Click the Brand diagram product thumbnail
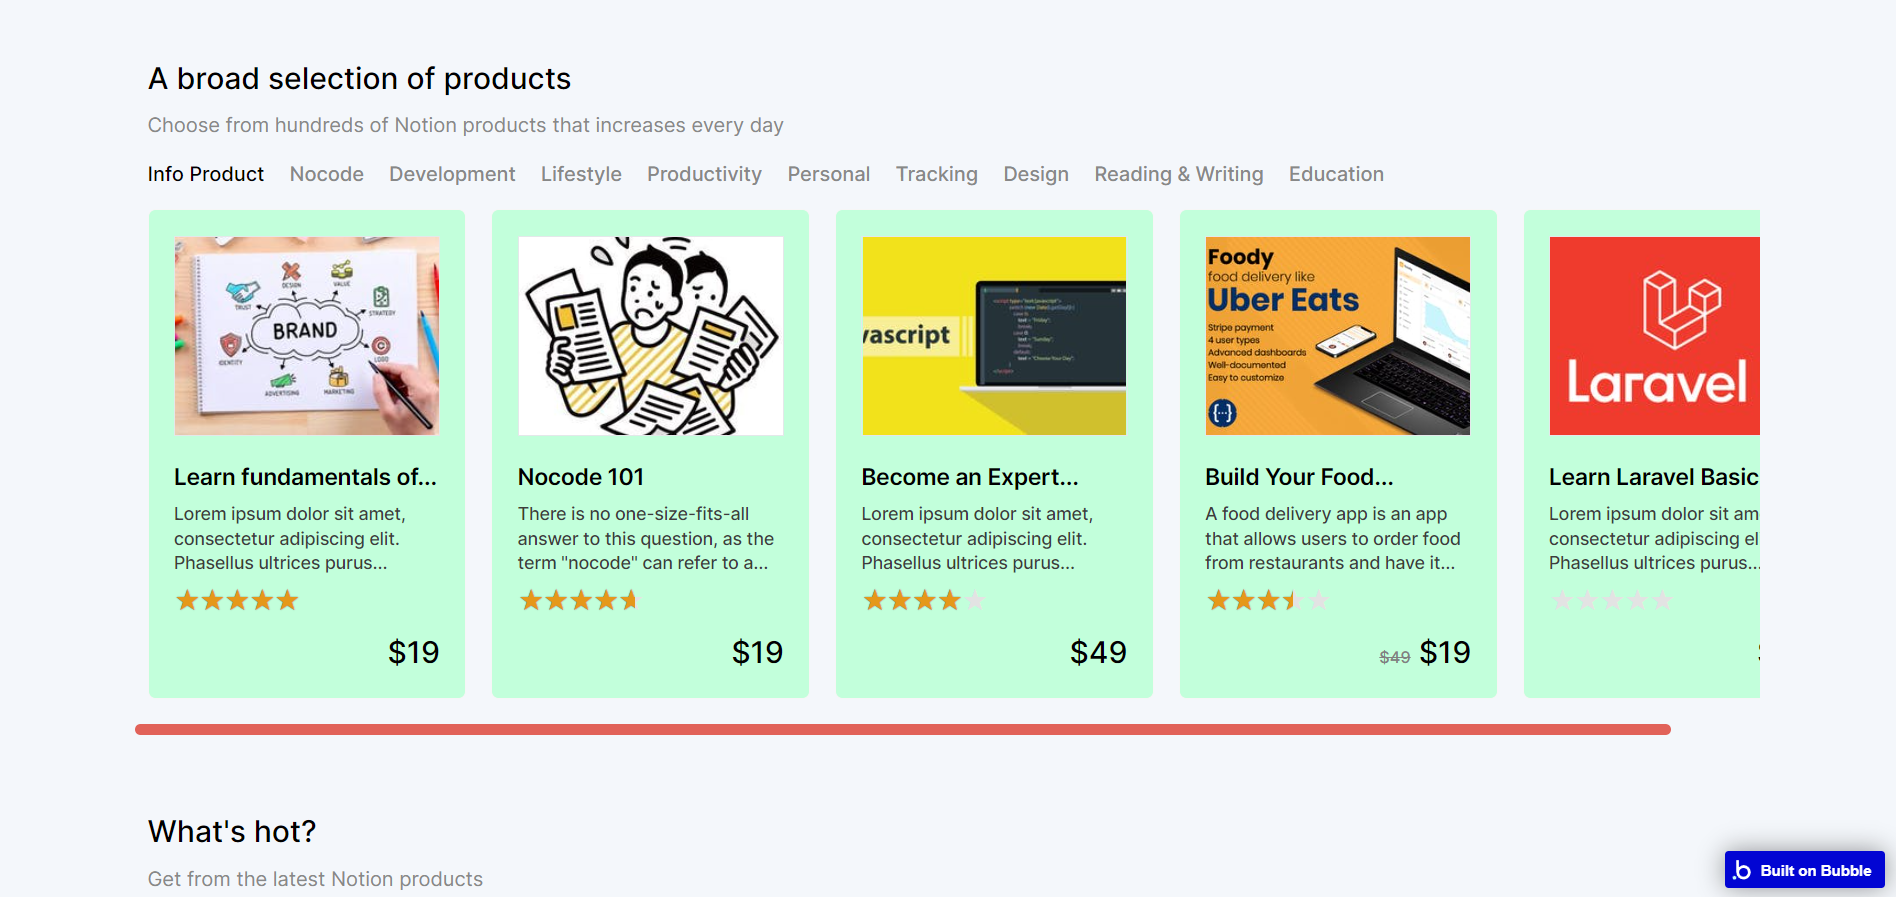 [x=307, y=336]
